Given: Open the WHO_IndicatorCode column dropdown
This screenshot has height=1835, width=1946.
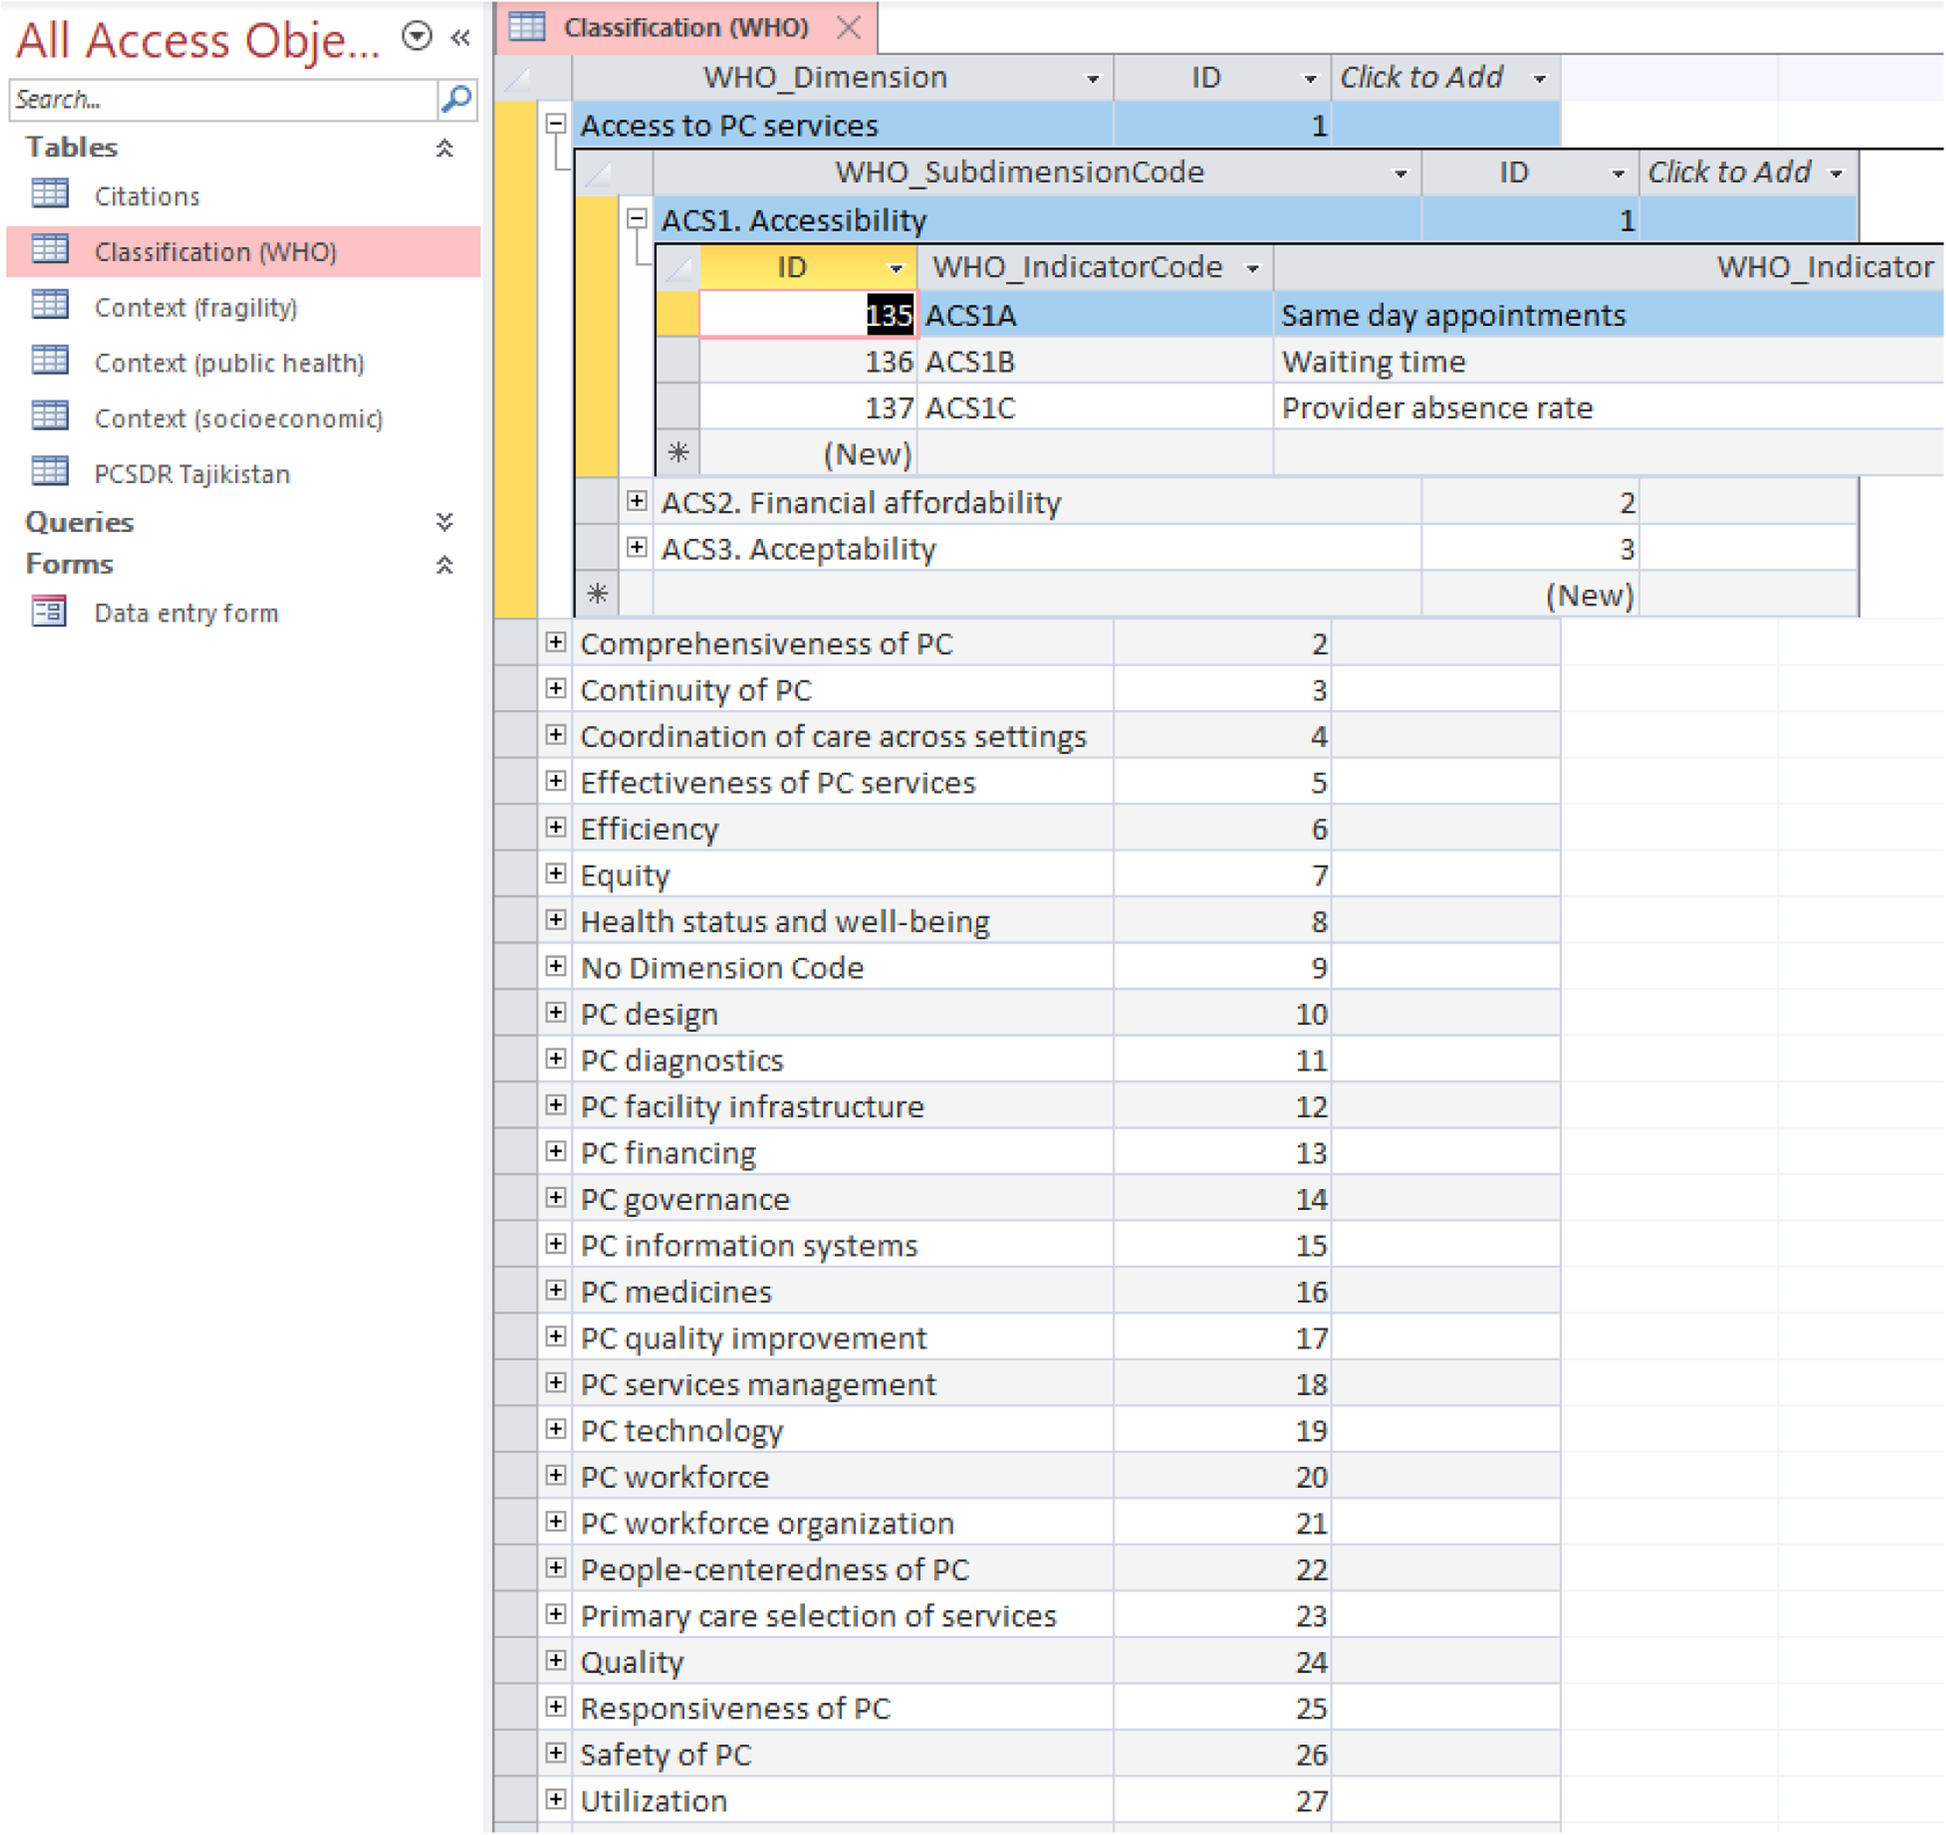Looking at the screenshot, I should tap(1252, 268).
